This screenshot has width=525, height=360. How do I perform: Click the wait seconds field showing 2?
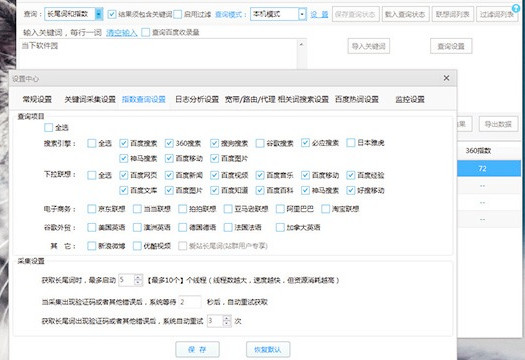190,302
